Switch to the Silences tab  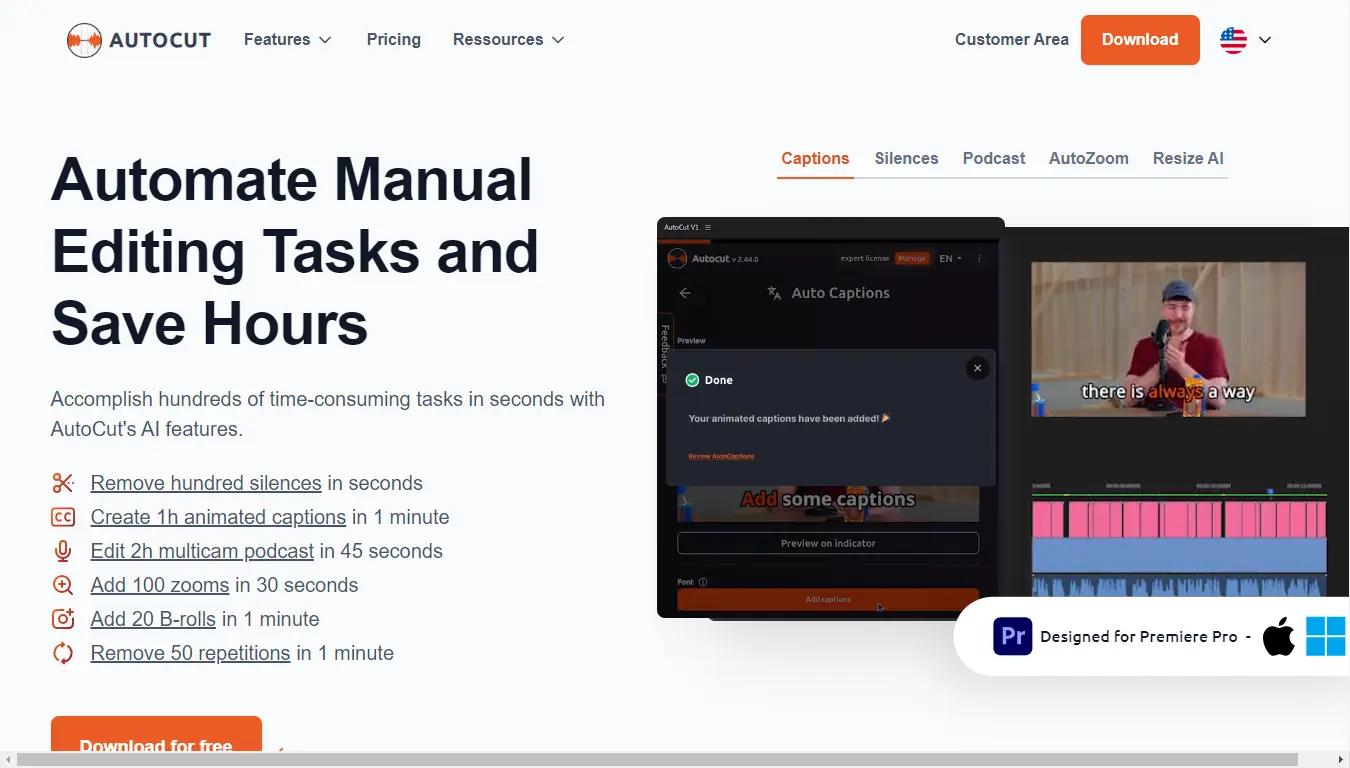(906, 158)
